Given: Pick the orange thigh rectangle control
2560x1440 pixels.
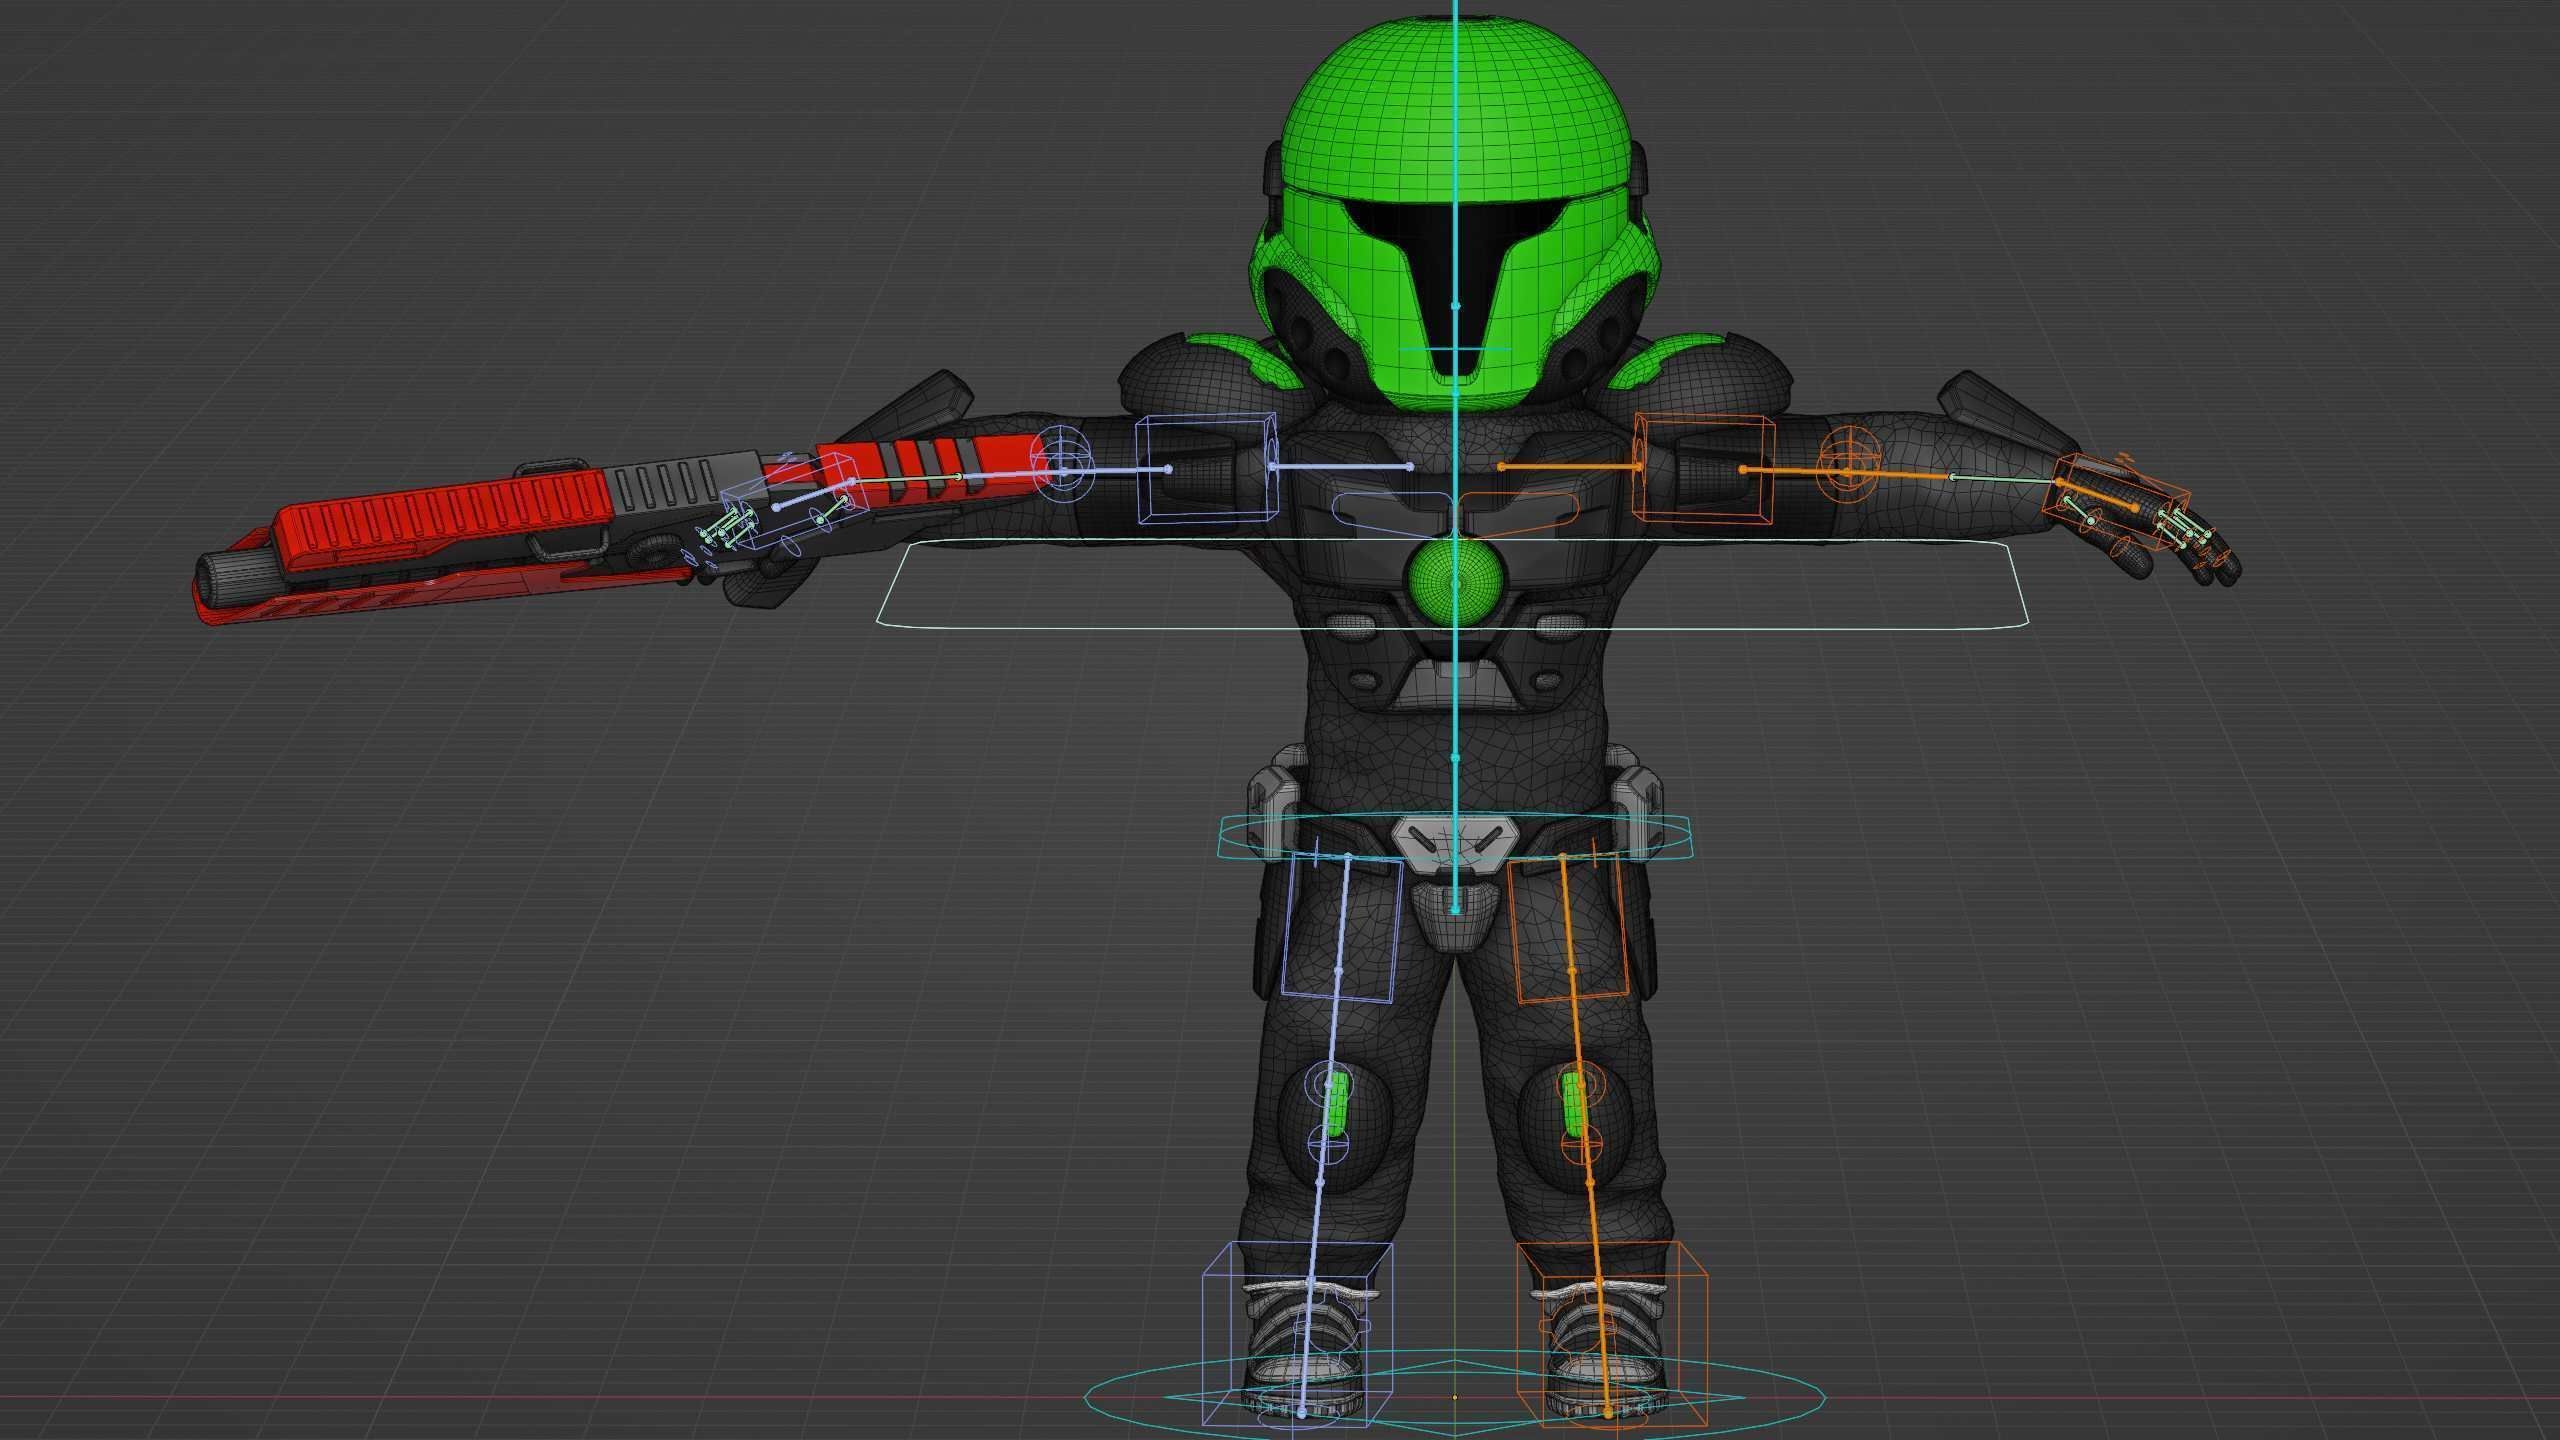Looking at the screenshot, I should [x=1569, y=927].
